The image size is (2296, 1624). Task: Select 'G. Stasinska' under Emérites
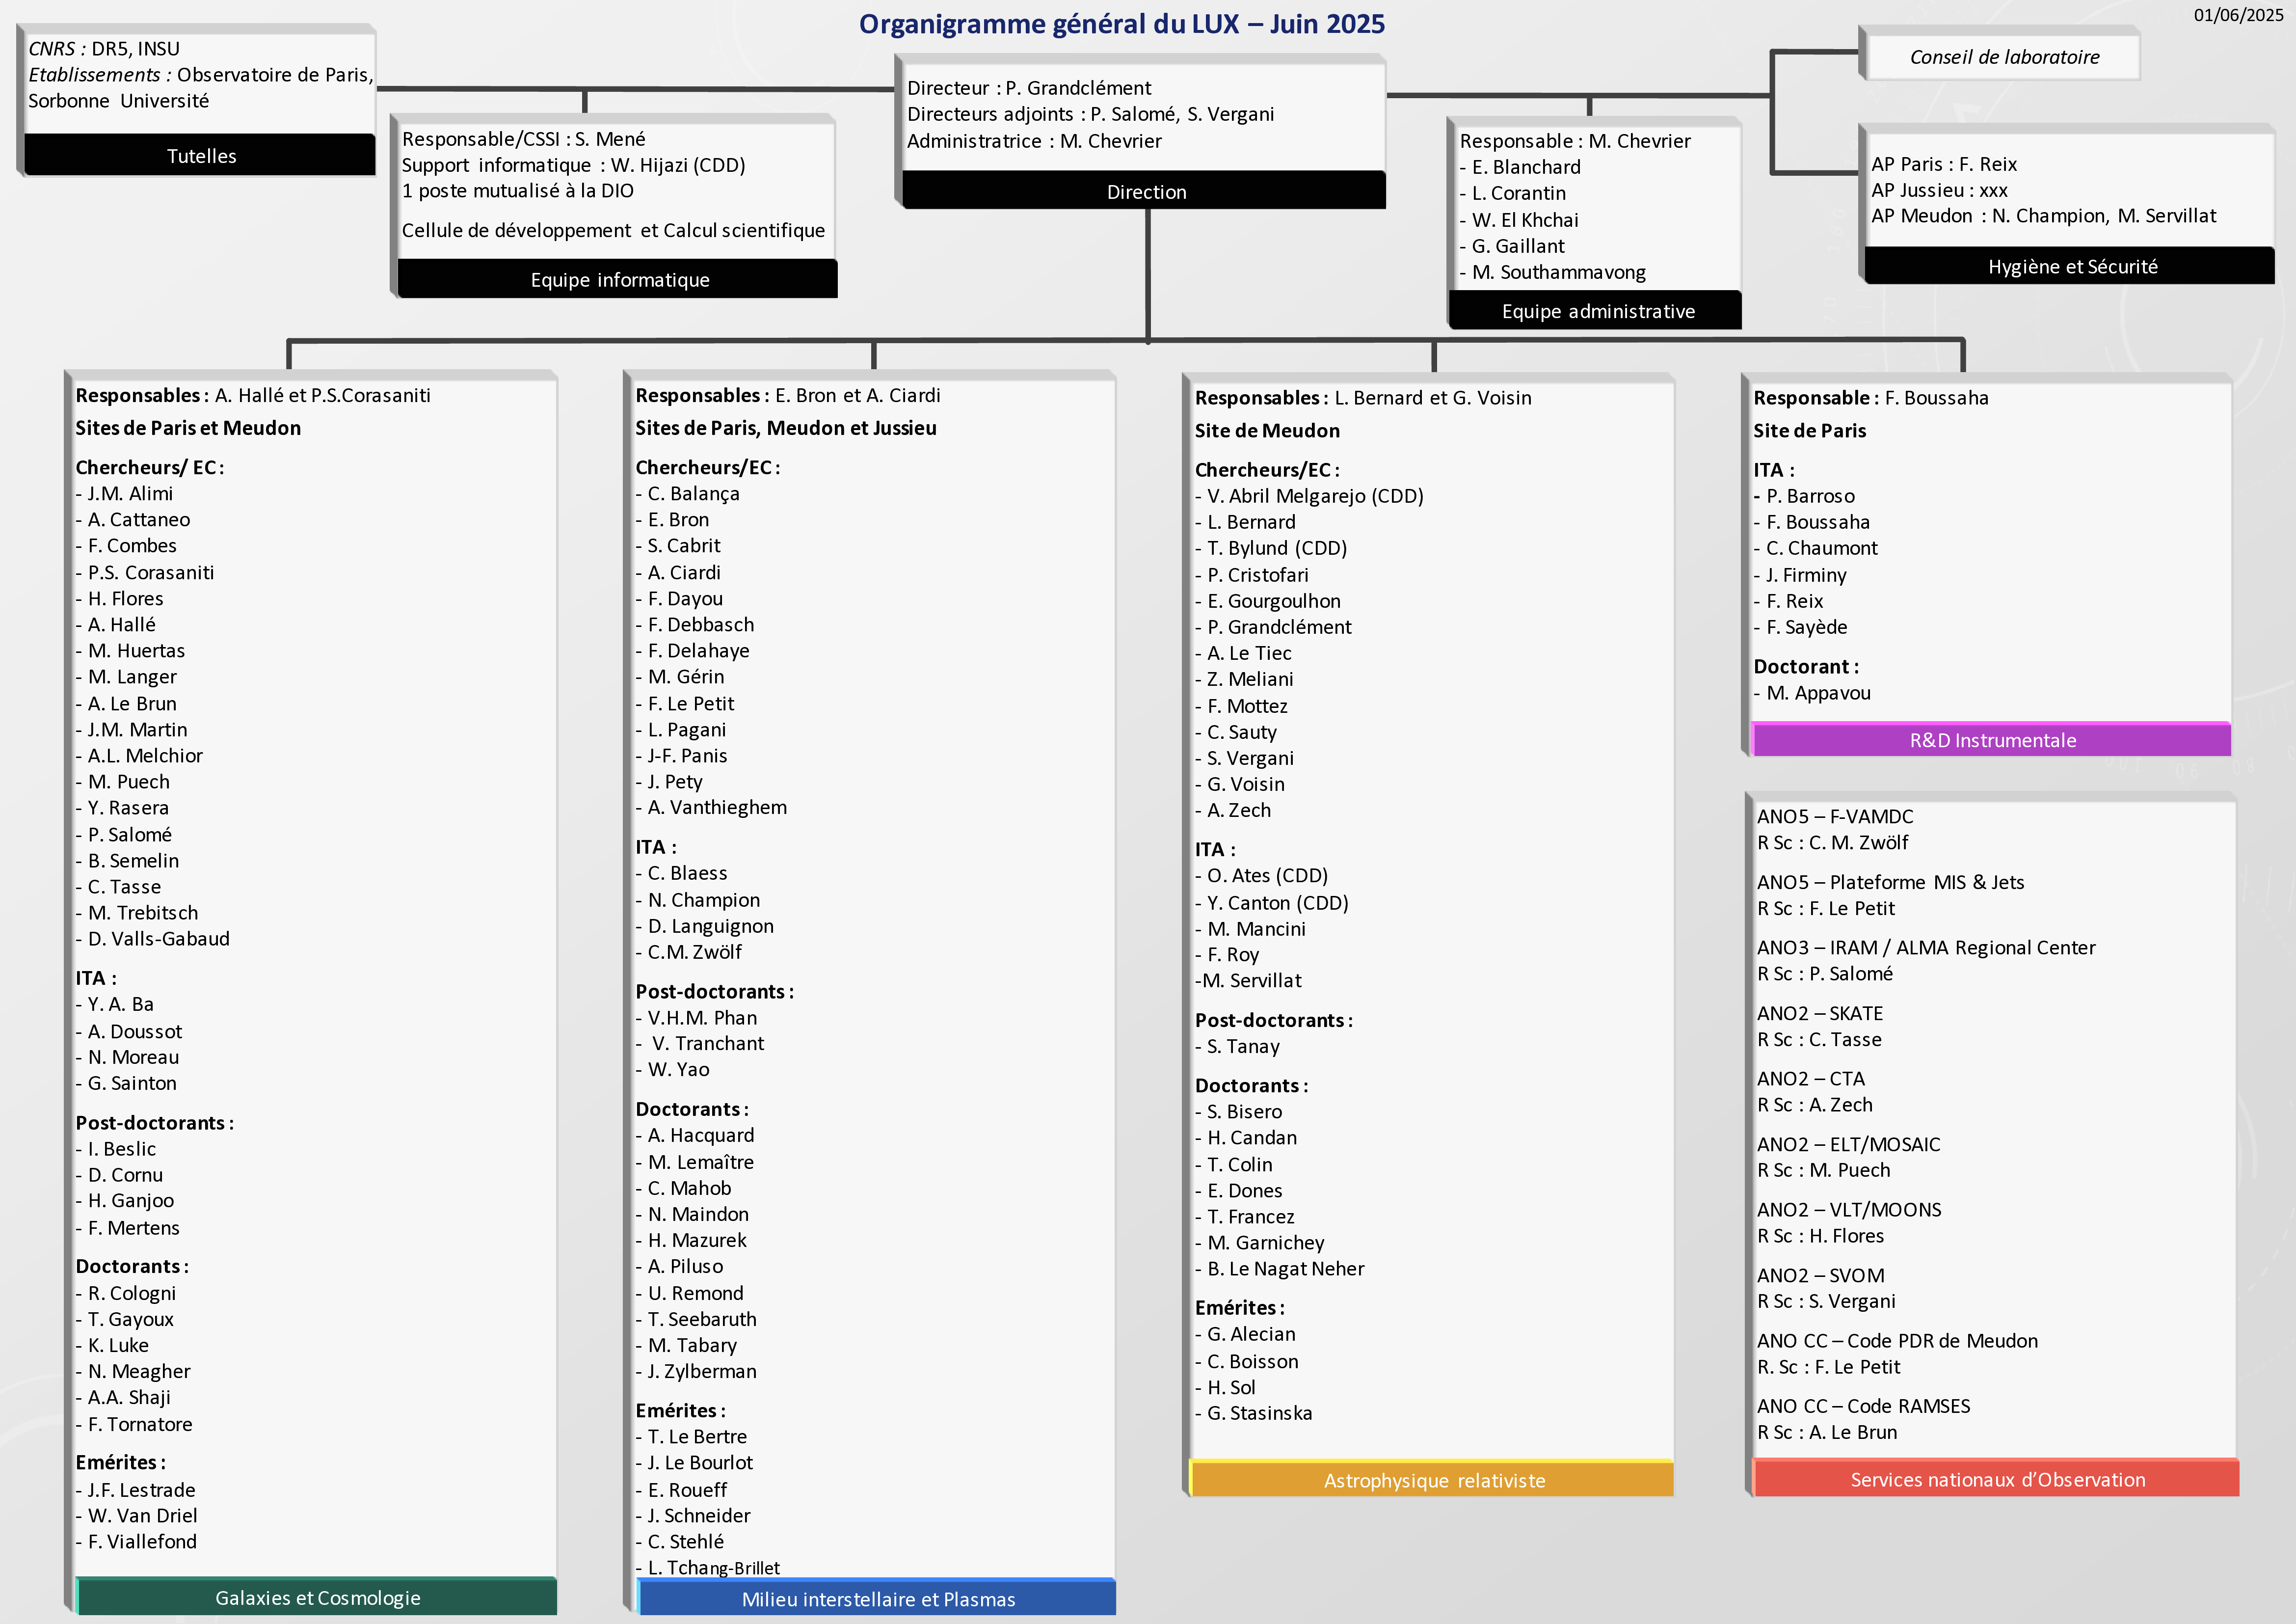(x=1253, y=1413)
